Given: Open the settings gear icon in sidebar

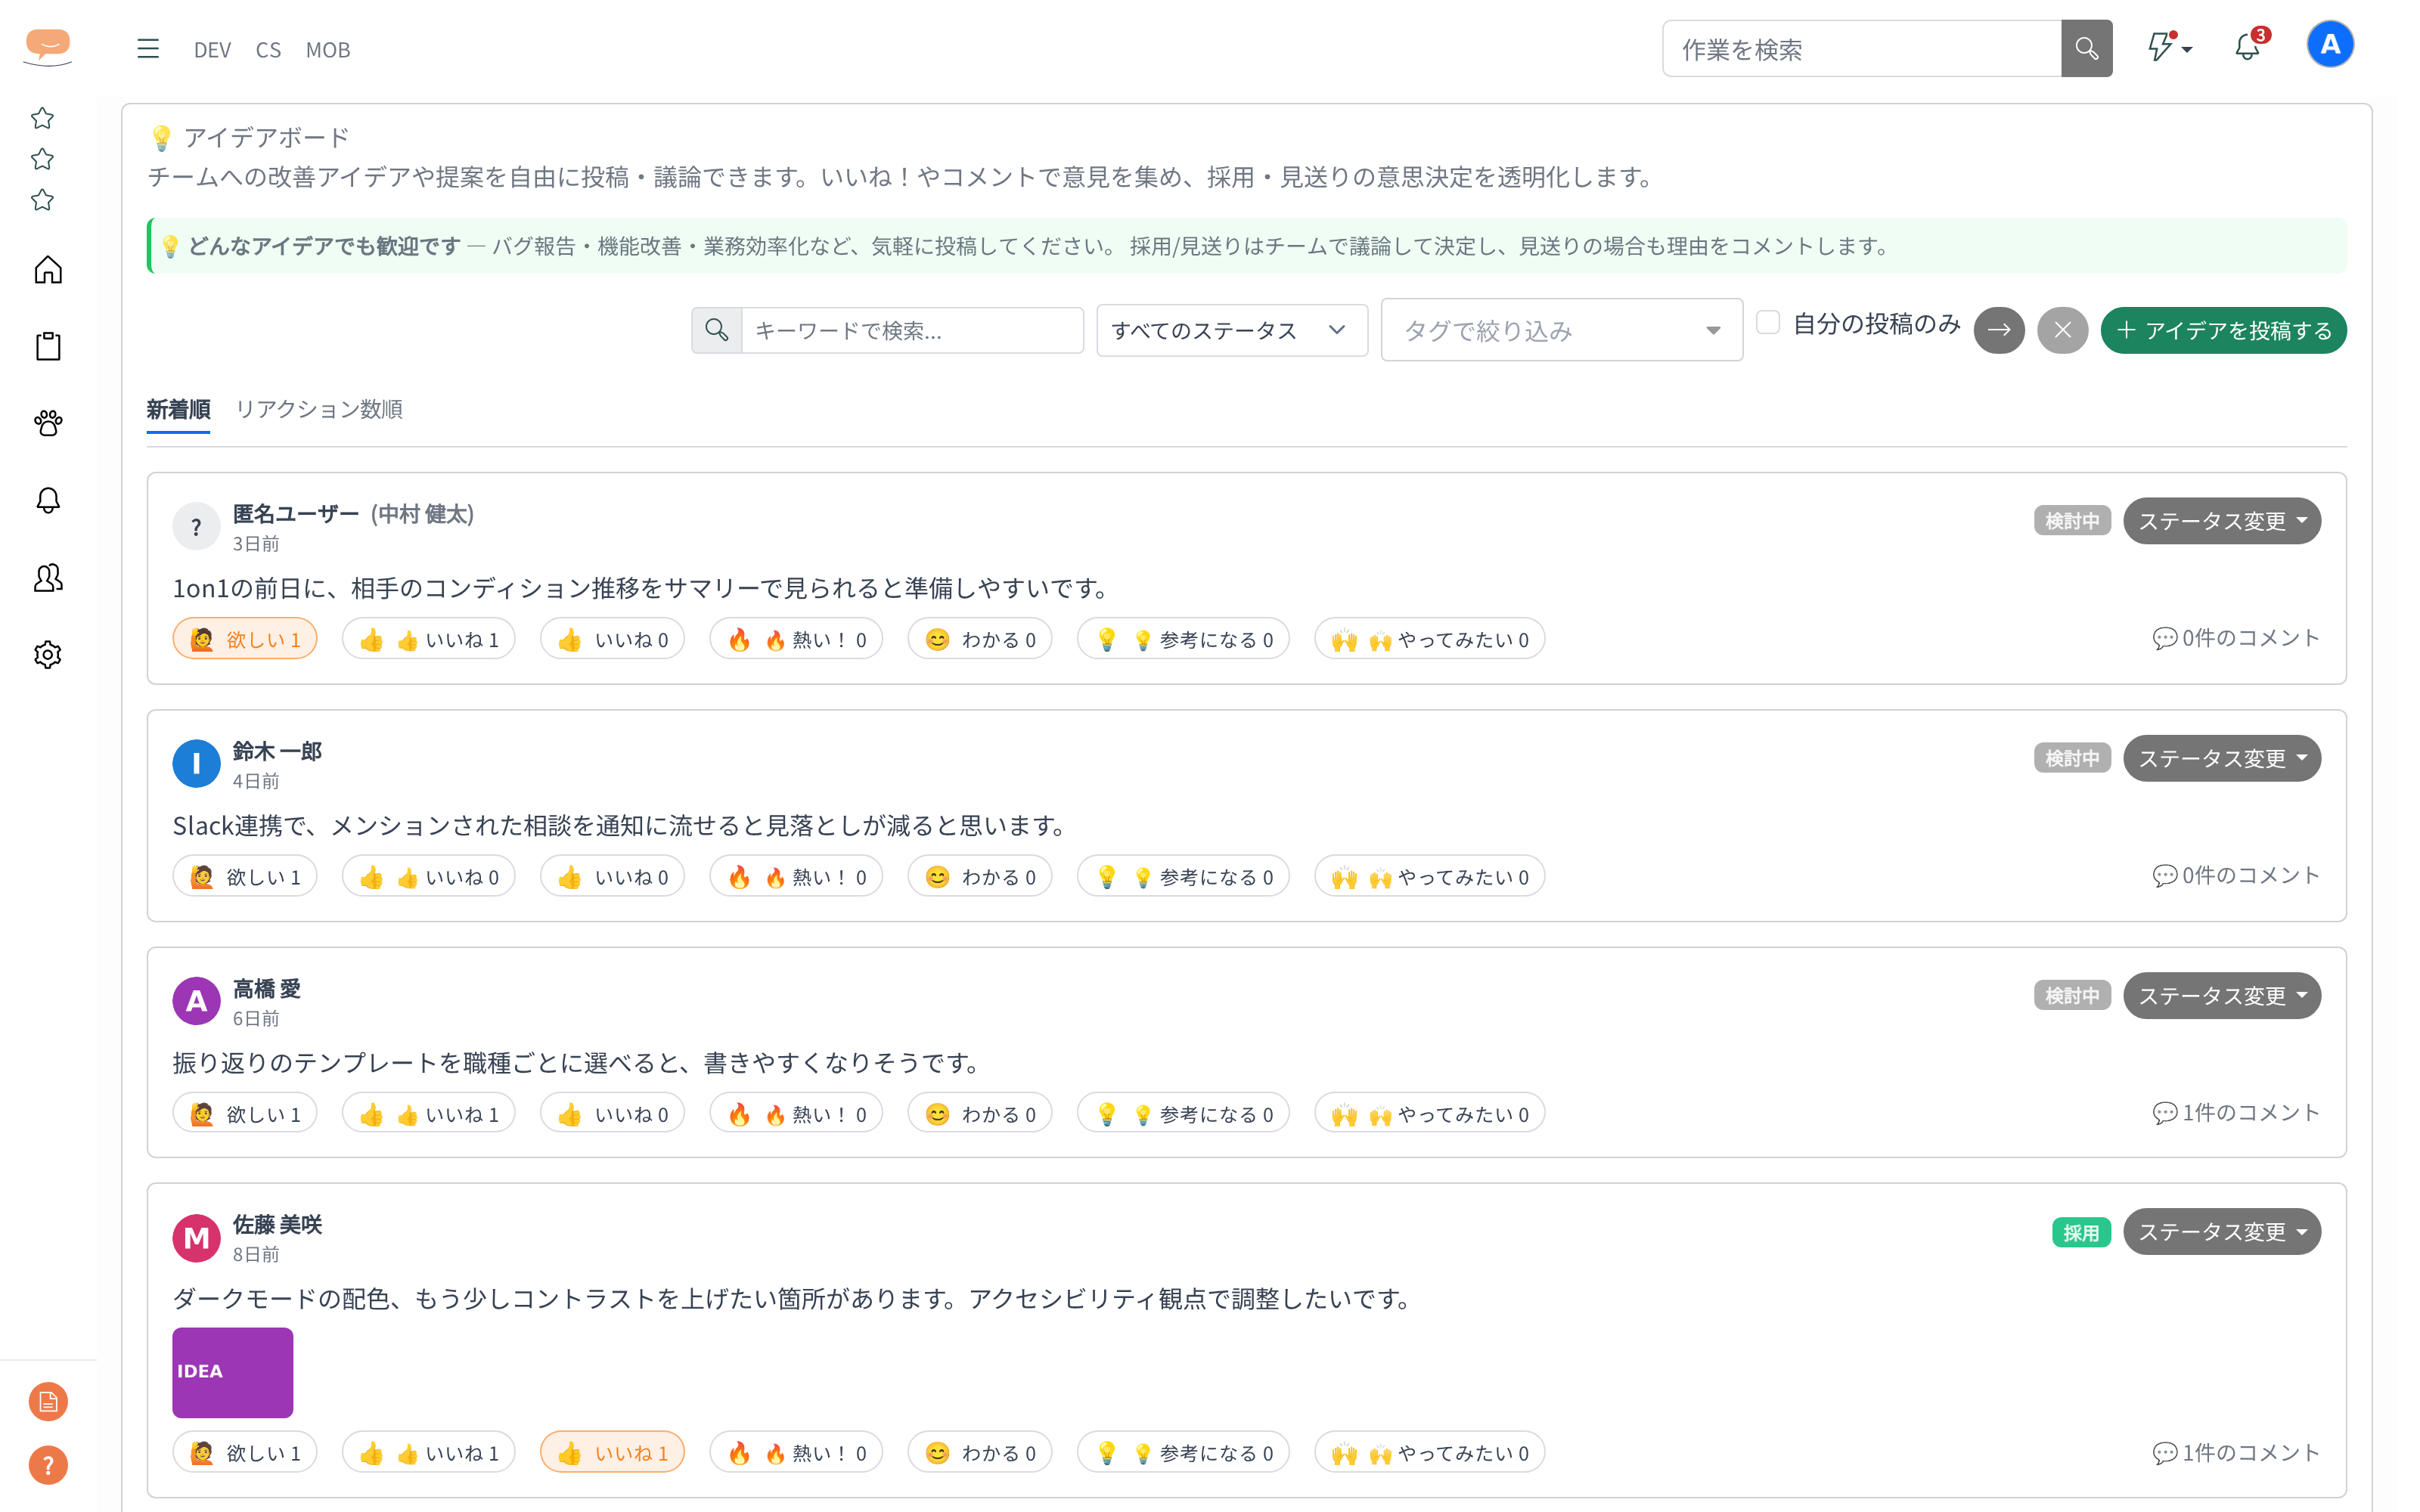Looking at the screenshot, I should click(x=48, y=655).
